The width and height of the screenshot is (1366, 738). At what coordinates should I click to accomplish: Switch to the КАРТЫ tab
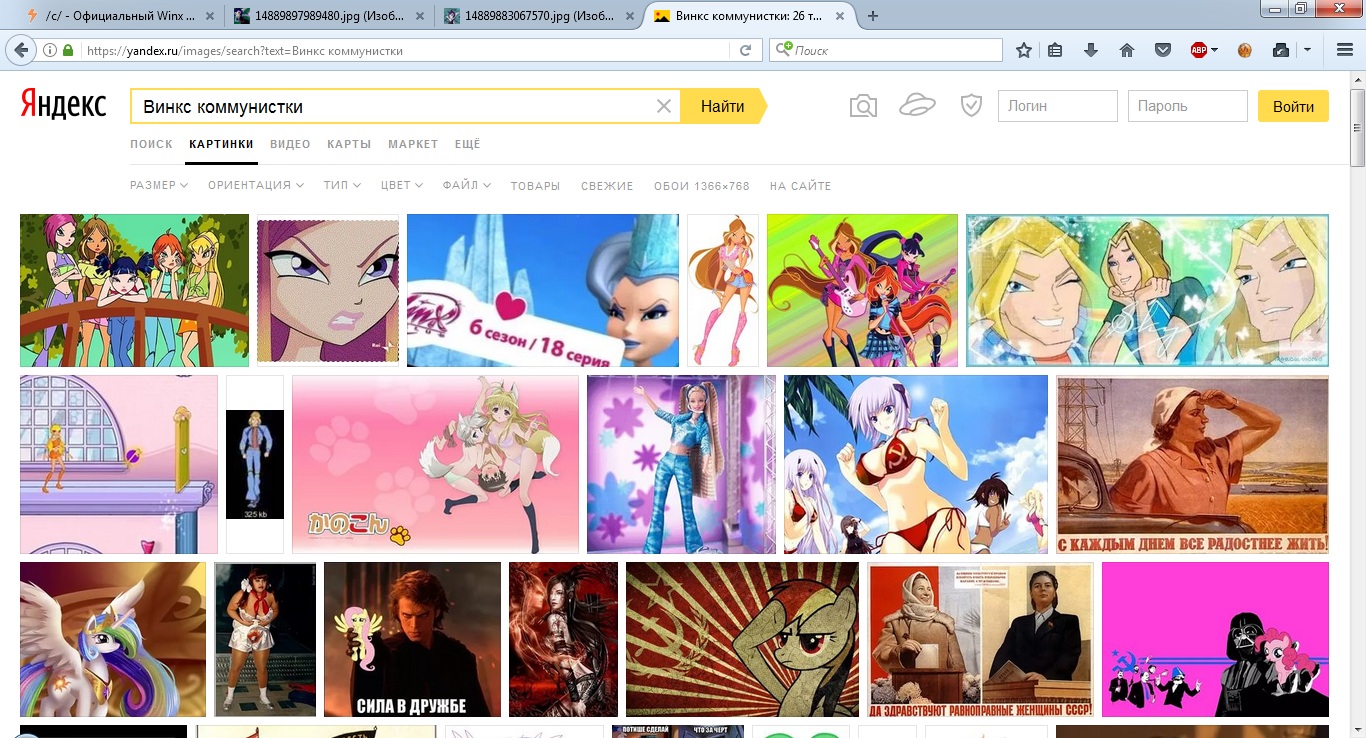pos(349,144)
